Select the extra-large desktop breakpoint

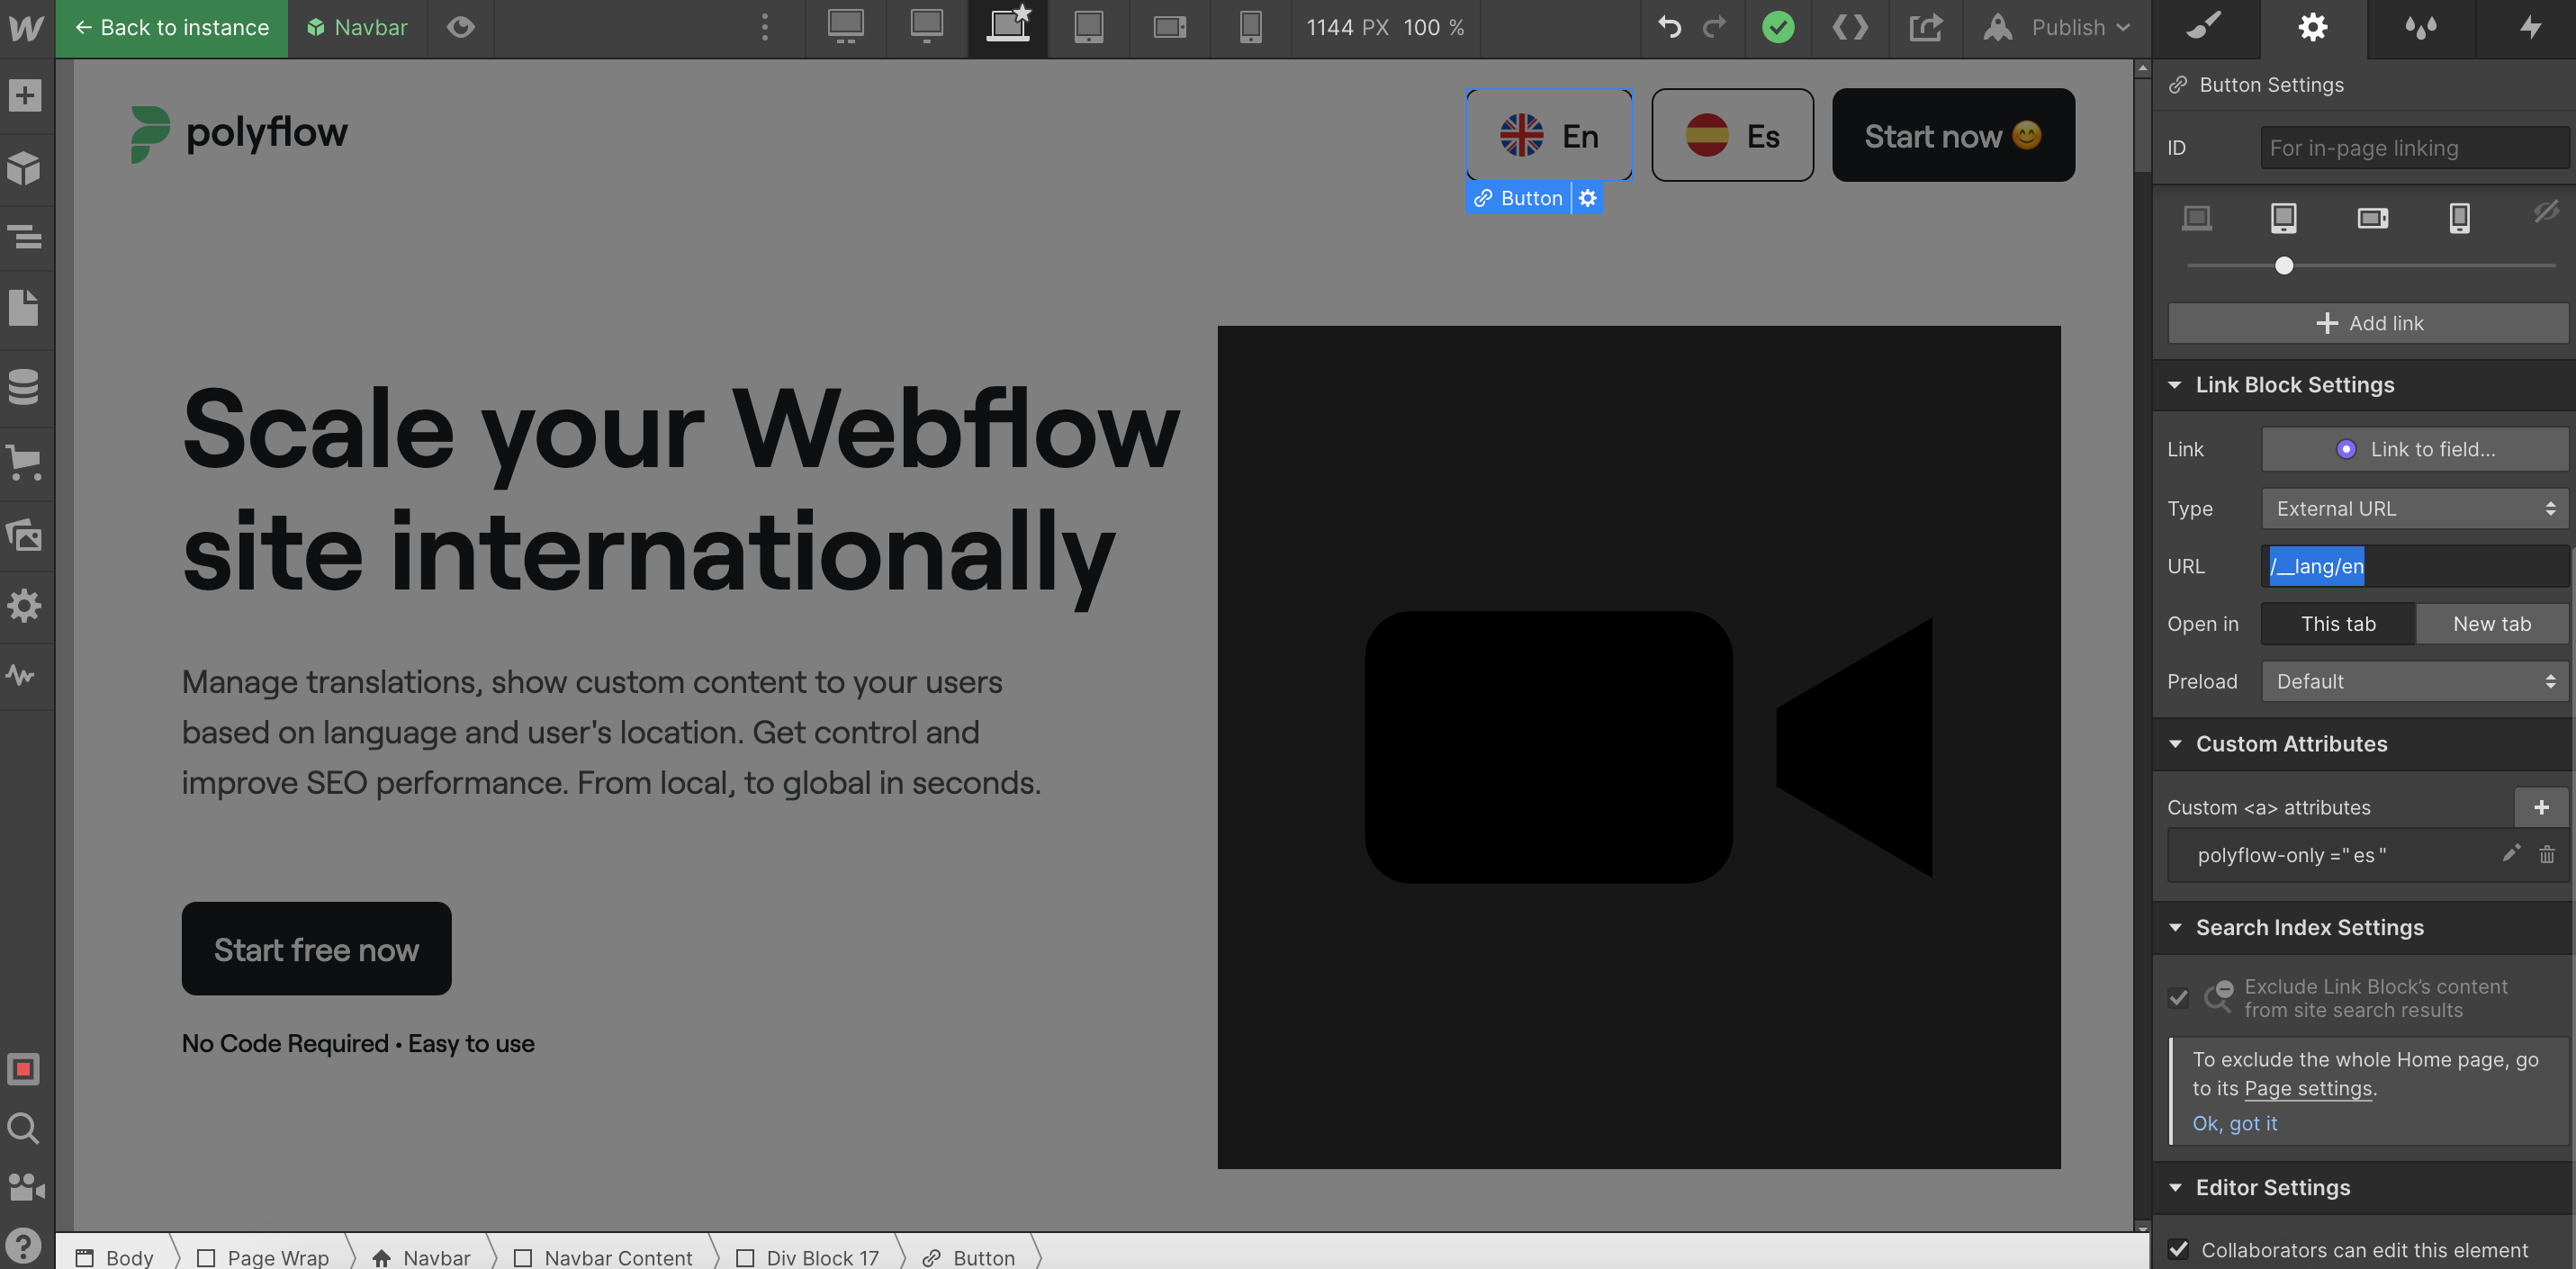tap(846, 27)
